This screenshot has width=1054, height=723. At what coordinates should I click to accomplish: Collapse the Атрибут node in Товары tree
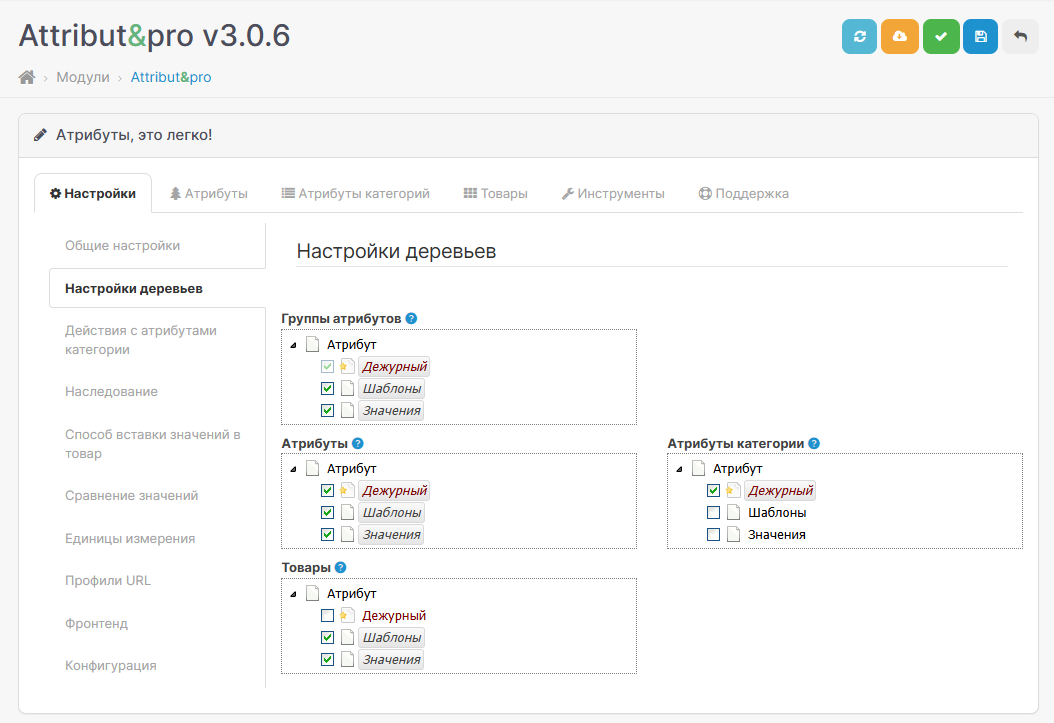[x=294, y=594]
